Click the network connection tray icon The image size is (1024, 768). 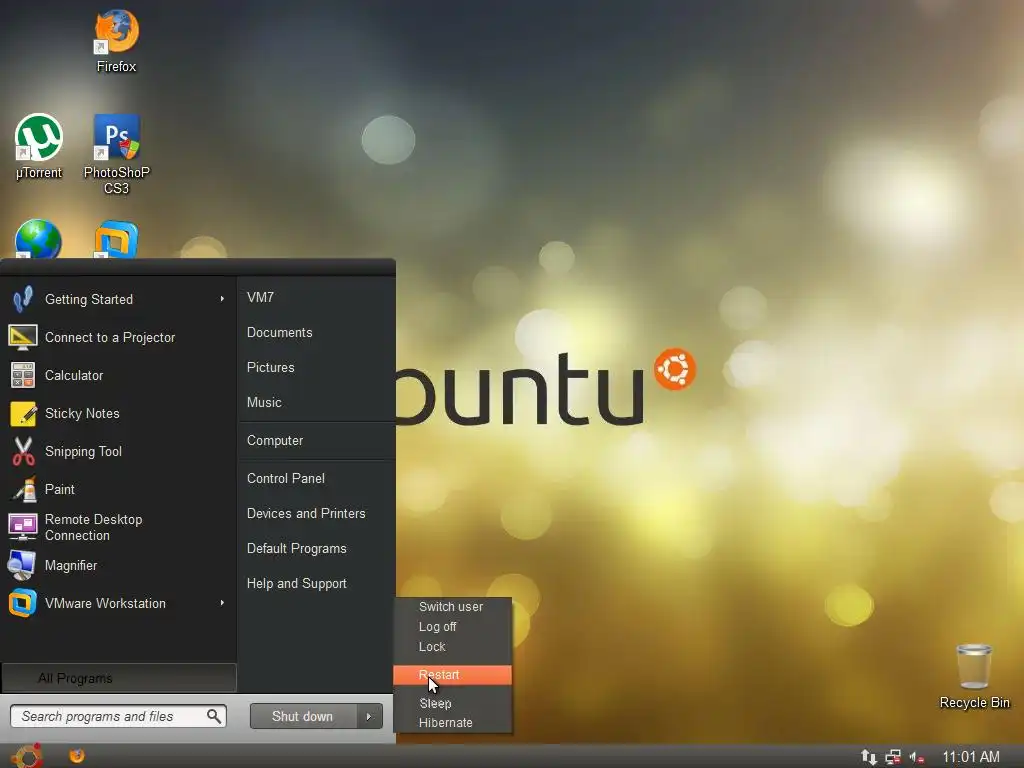click(893, 757)
